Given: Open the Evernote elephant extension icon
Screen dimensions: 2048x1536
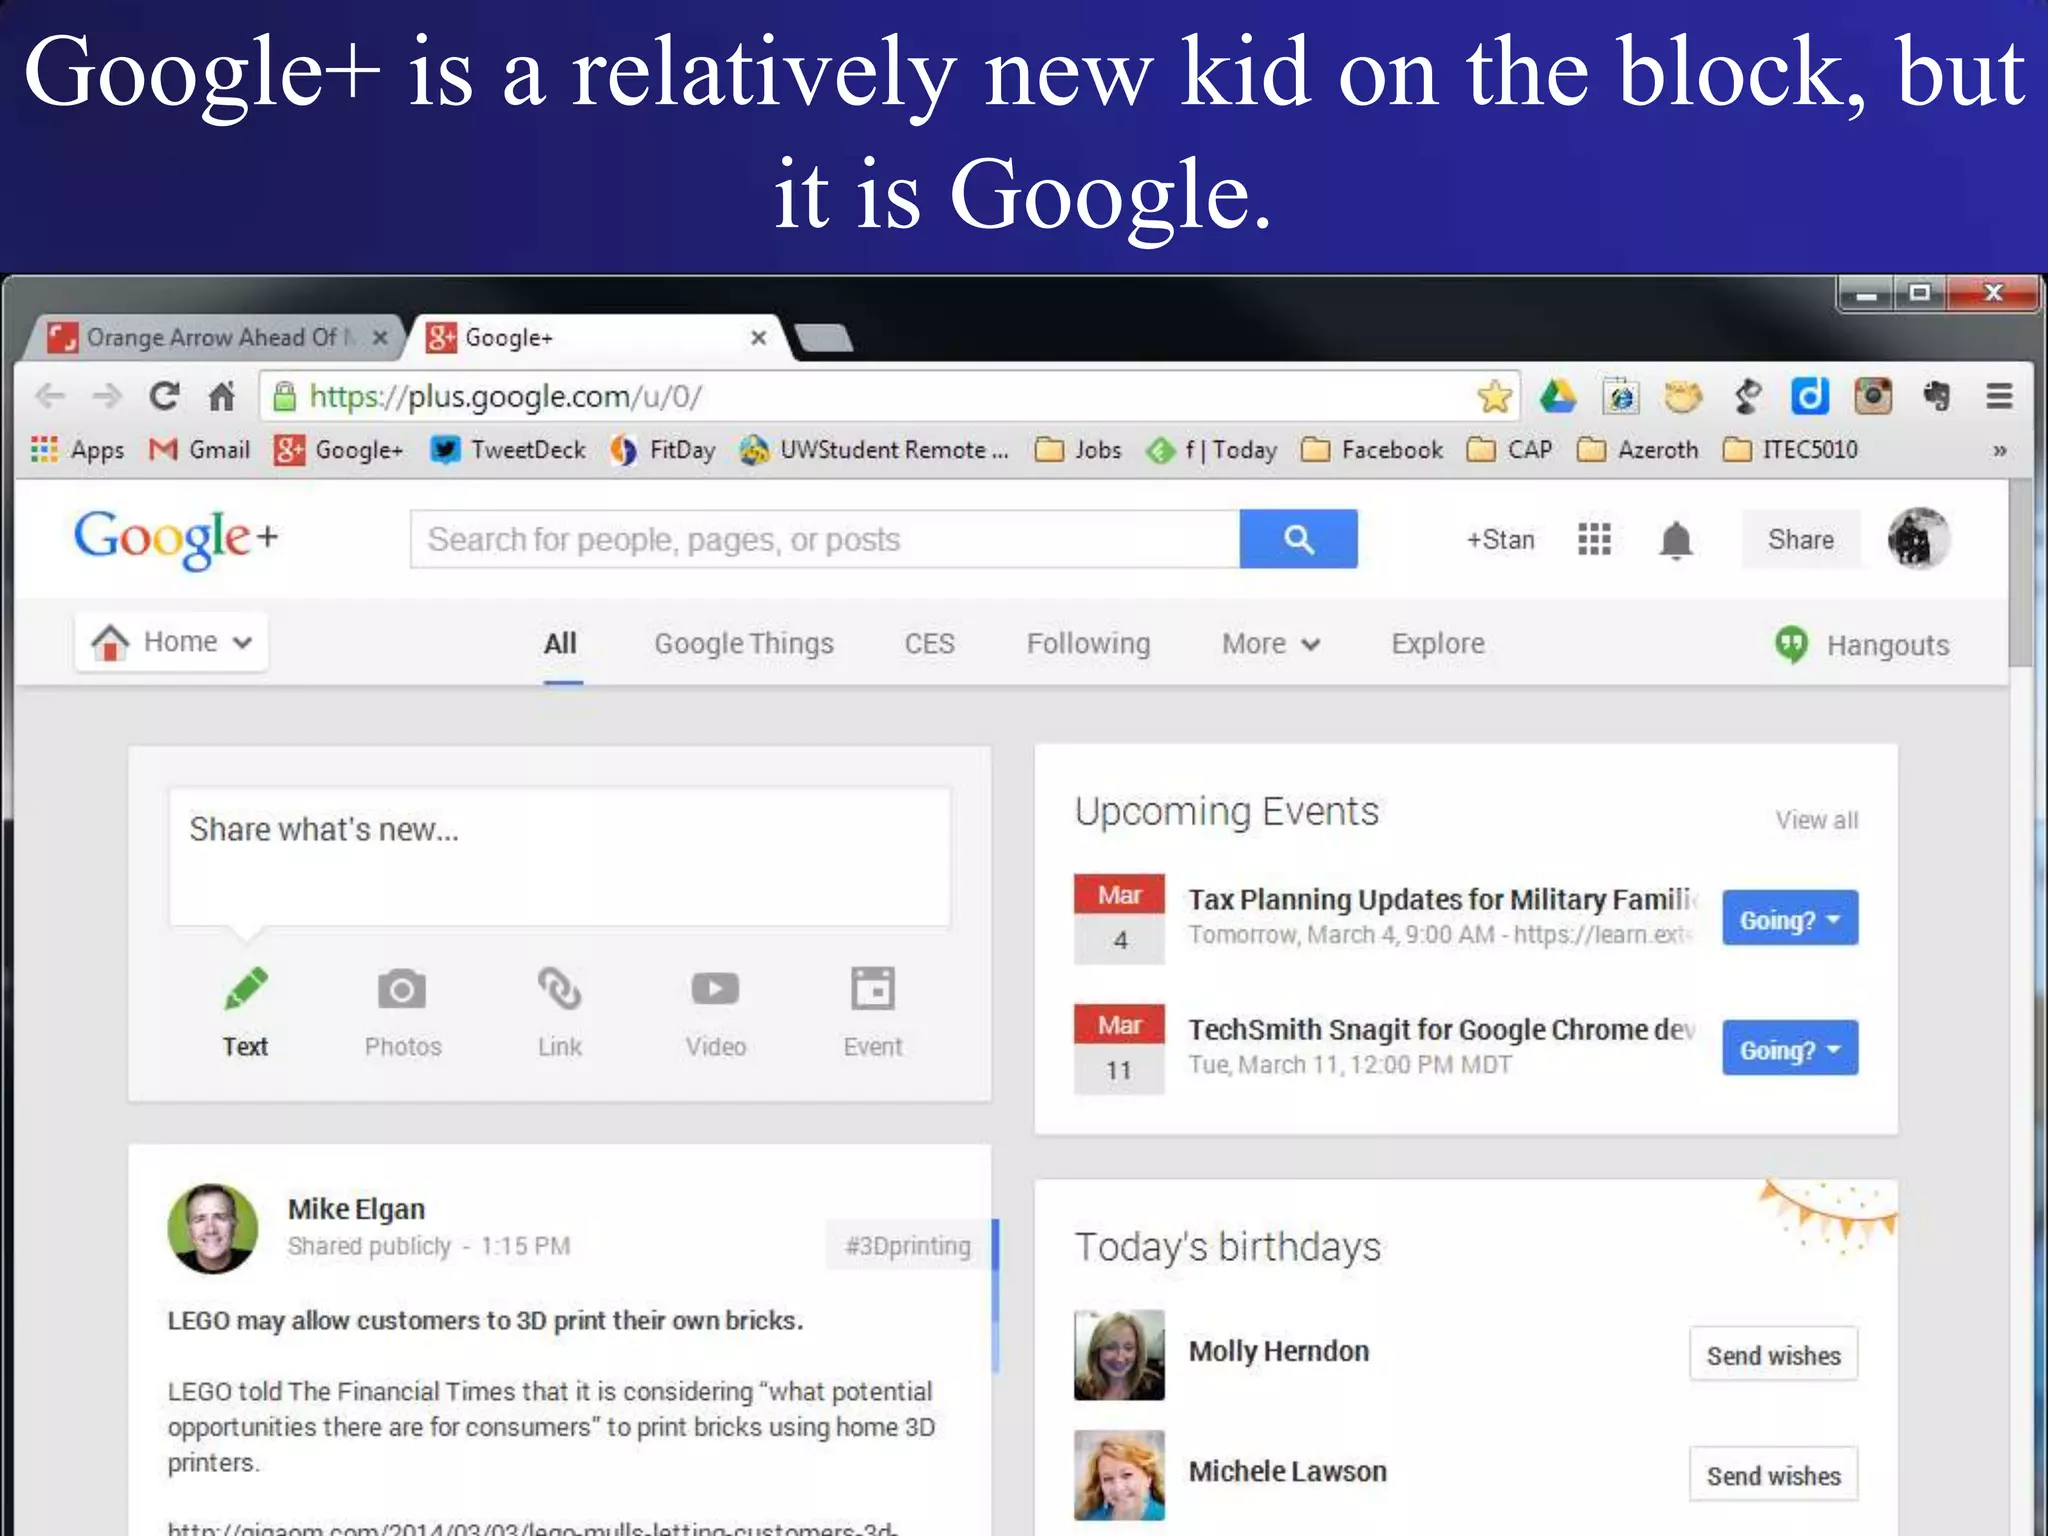Looking at the screenshot, I should click(1937, 397).
